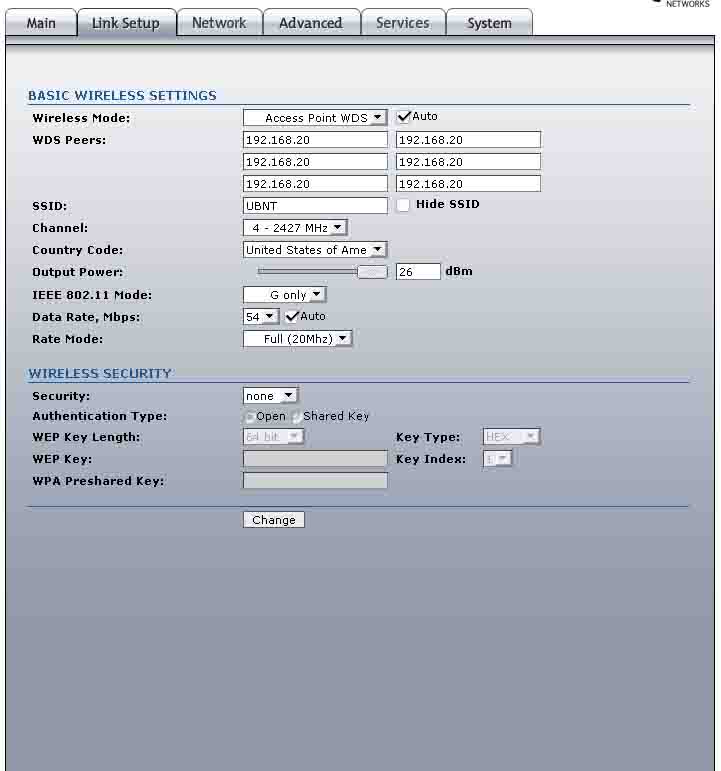Viewport: 721px width, 771px height.
Task: Click the first WDS Peers field in left column
Action: 315,140
